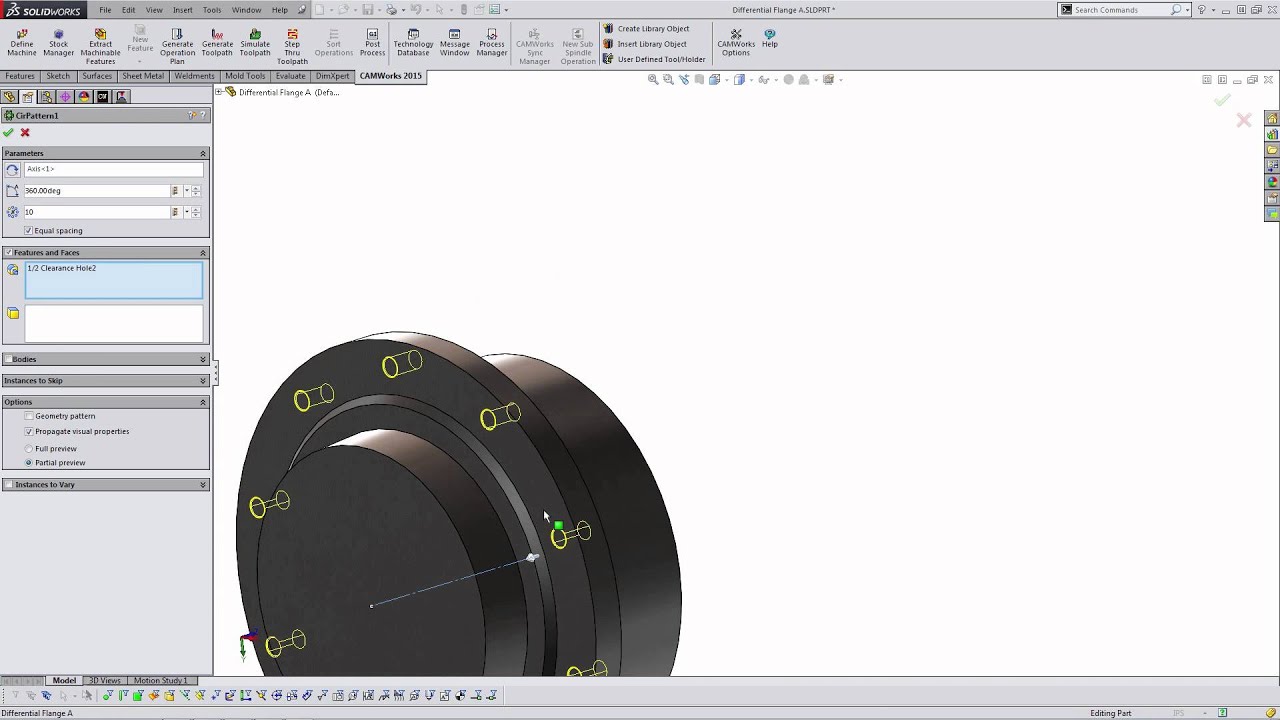
Task: Open DisplayManager tab icon
Action: click(x=84, y=97)
